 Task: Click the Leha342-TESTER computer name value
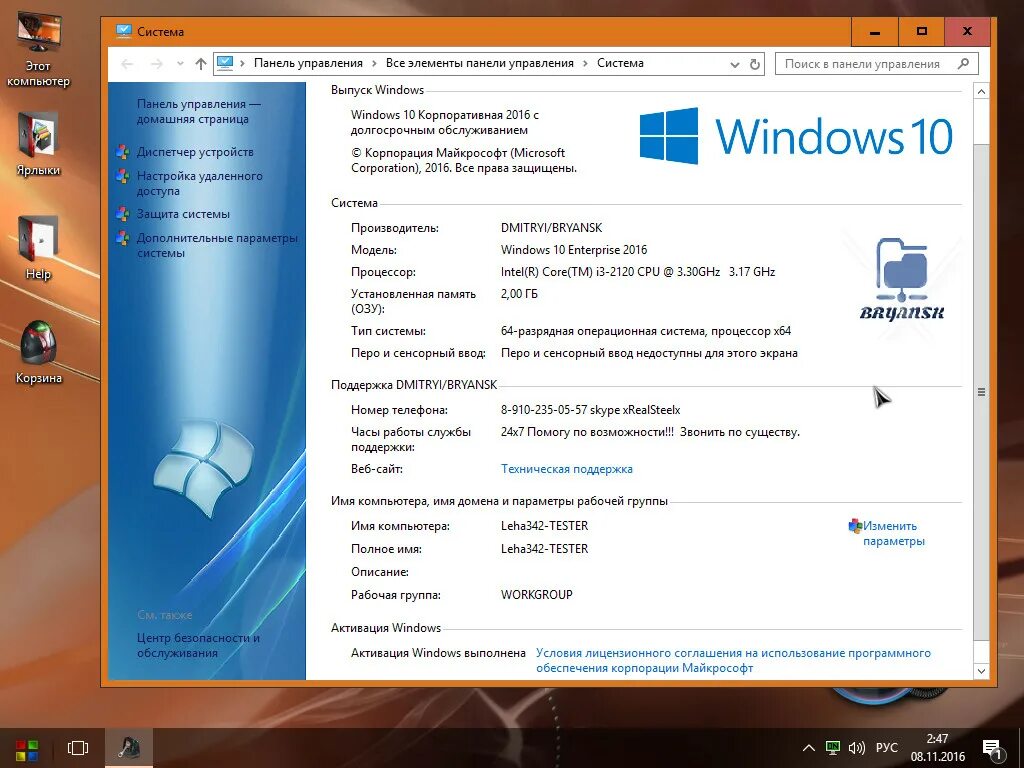(x=545, y=526)
